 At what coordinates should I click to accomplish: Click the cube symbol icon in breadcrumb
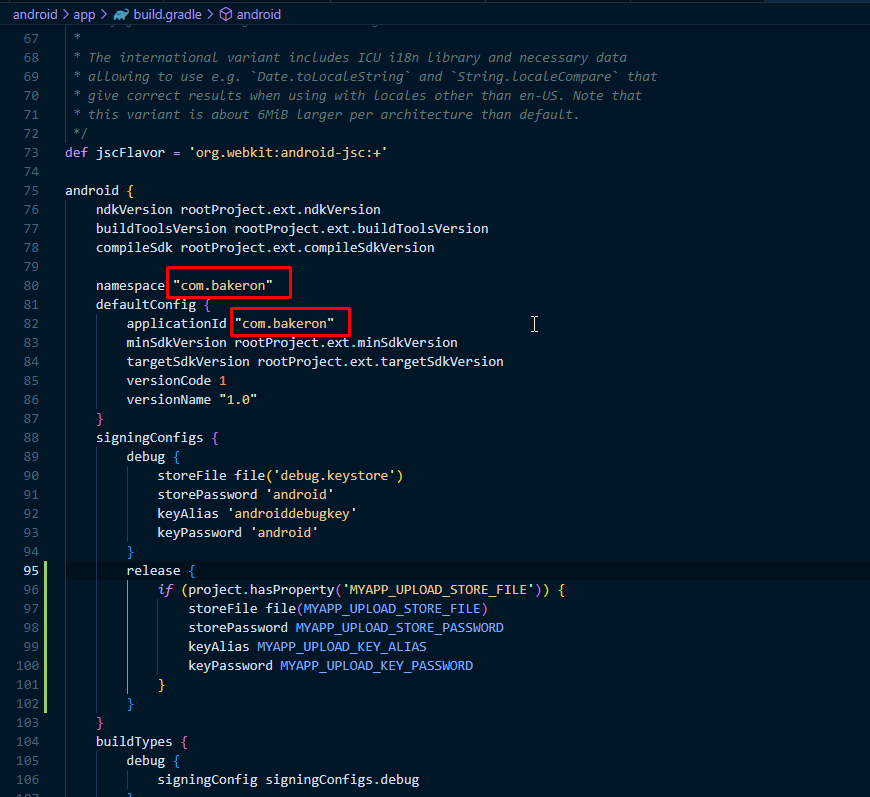(x=225, y=15)
